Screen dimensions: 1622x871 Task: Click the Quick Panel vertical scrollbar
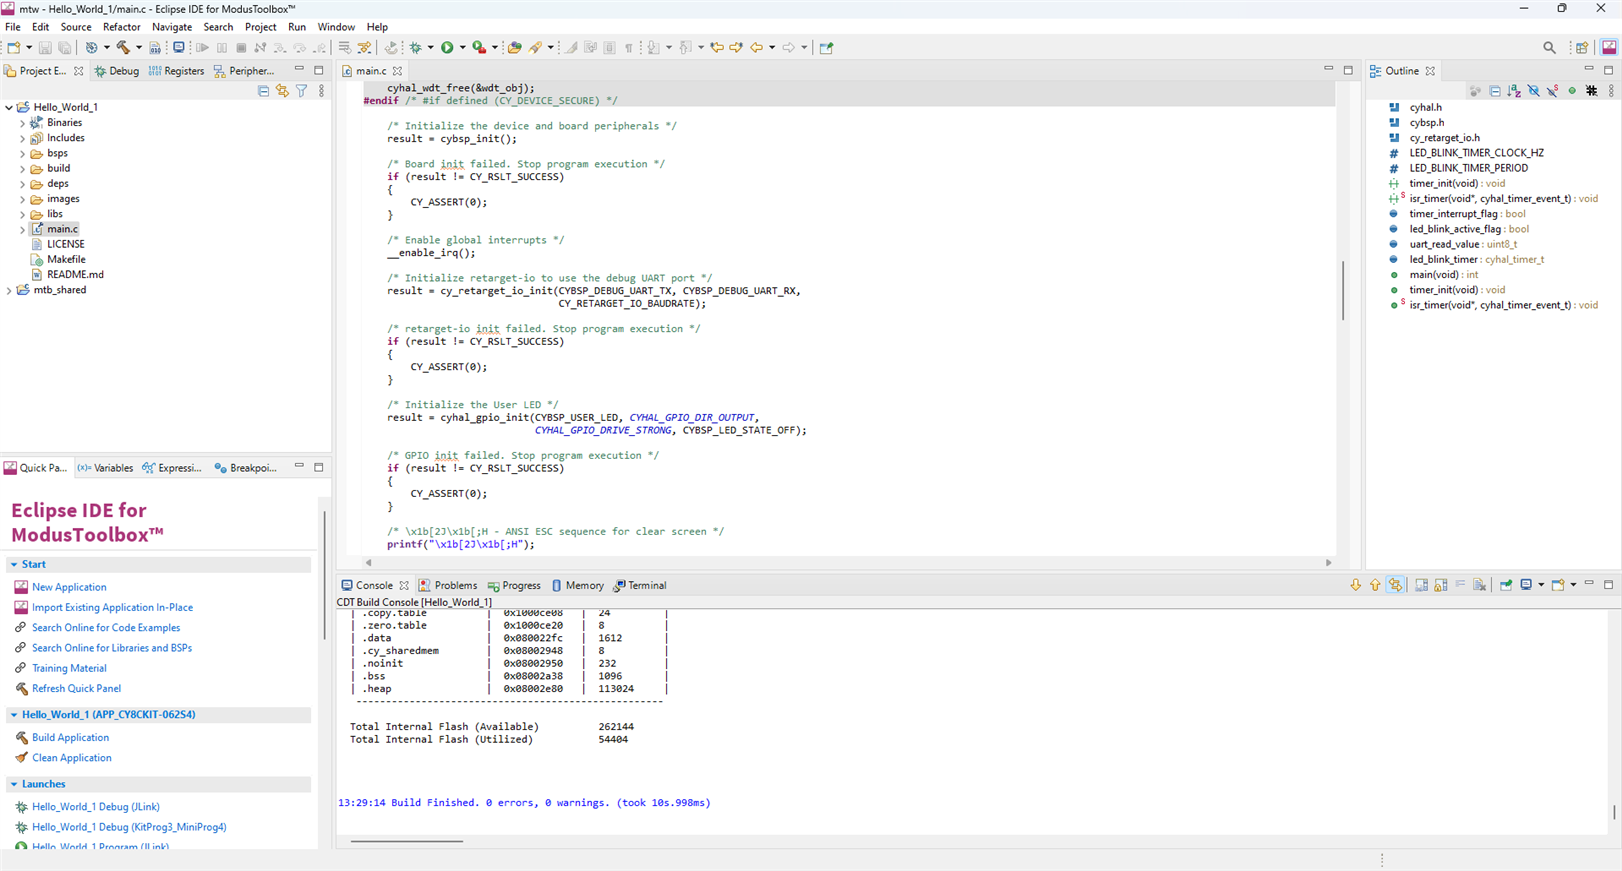pyautogui.click(x=324, y=575)
